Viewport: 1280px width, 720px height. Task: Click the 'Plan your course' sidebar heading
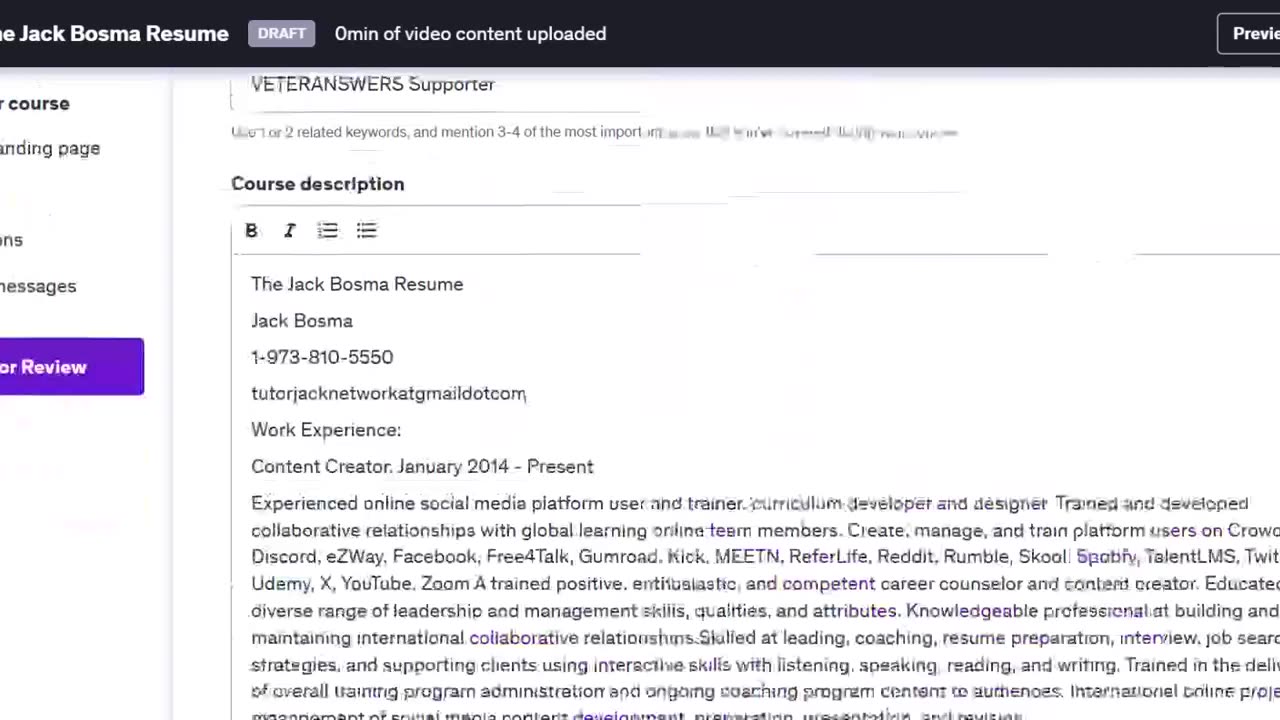click(35, 104)
